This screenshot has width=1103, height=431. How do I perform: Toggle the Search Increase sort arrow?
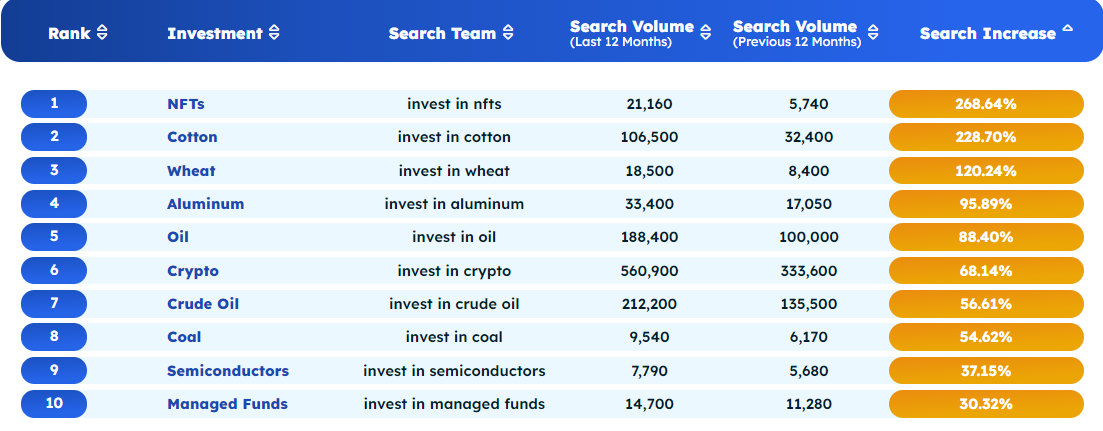pyautogui.click(x=1067, y=29)
